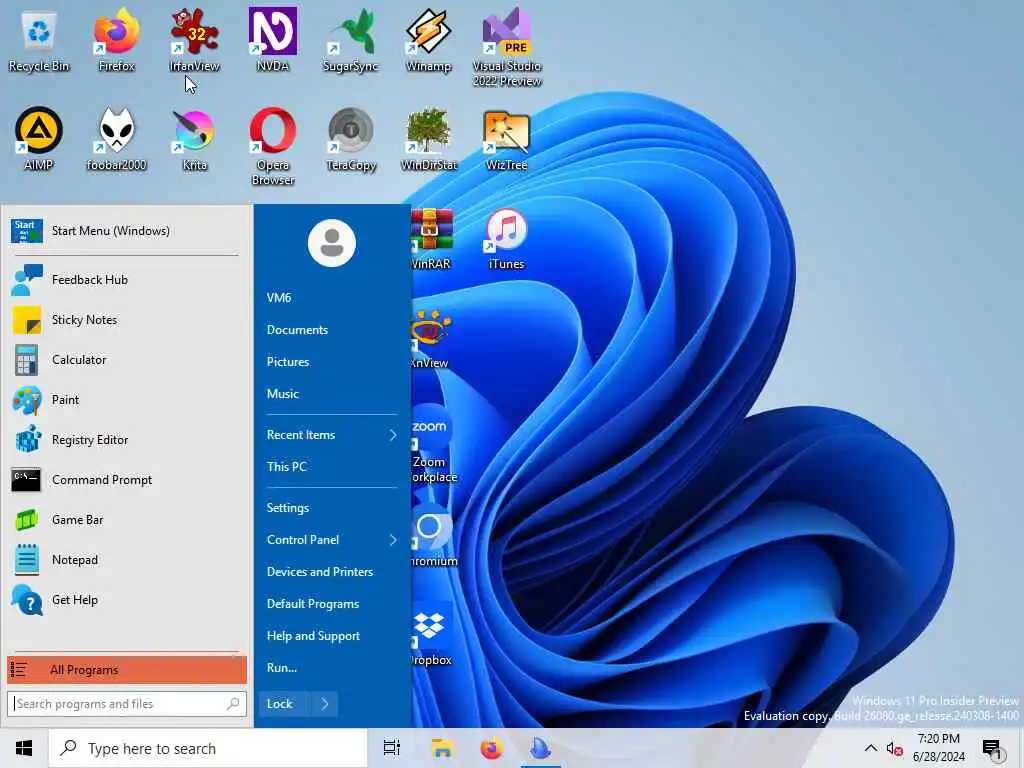The image size is (1024, 768).
Task: Launch Calculator from start menu
Action: point(127,360)
